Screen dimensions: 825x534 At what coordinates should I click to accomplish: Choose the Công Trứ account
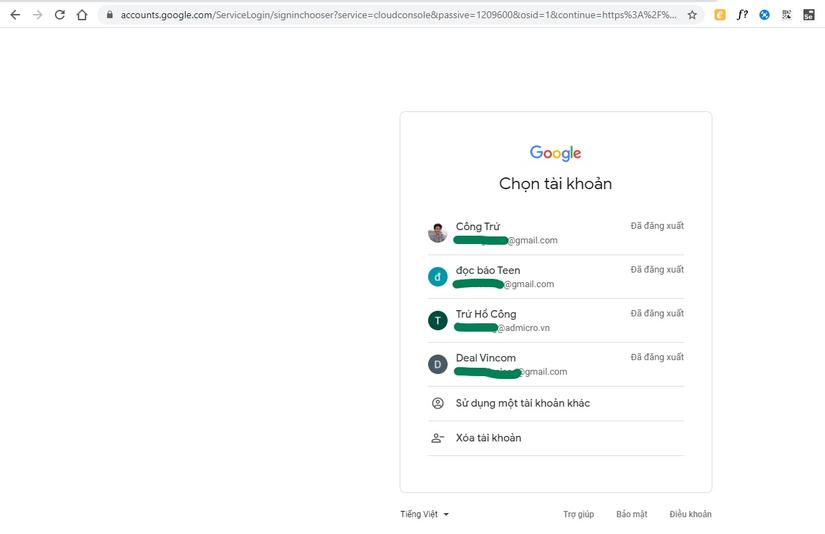pos(556,233)
